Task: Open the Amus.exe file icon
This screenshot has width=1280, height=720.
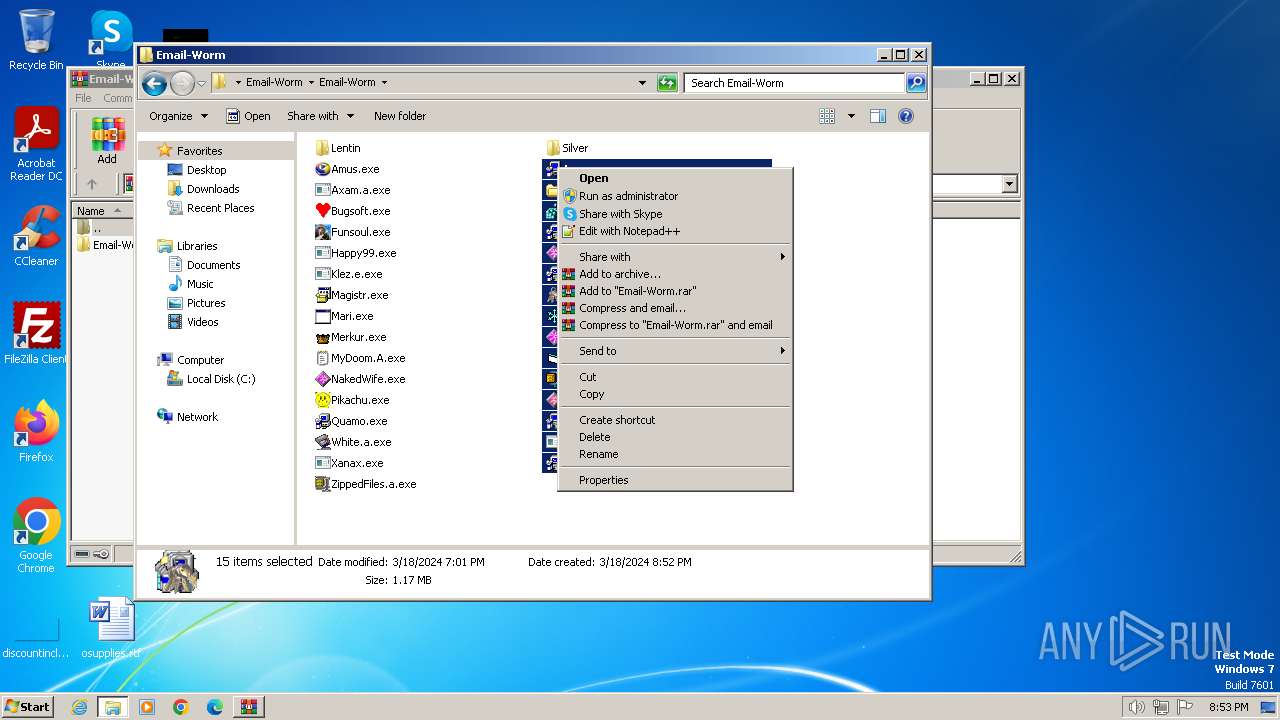Action: pyautogui.click(x=322, y=169)
